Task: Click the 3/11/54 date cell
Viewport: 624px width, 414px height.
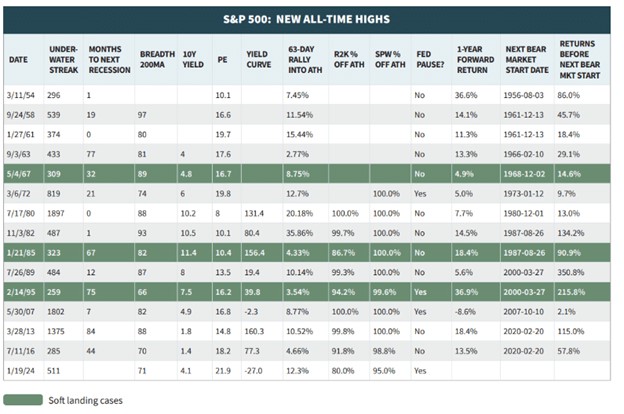Action: (24, 95)
